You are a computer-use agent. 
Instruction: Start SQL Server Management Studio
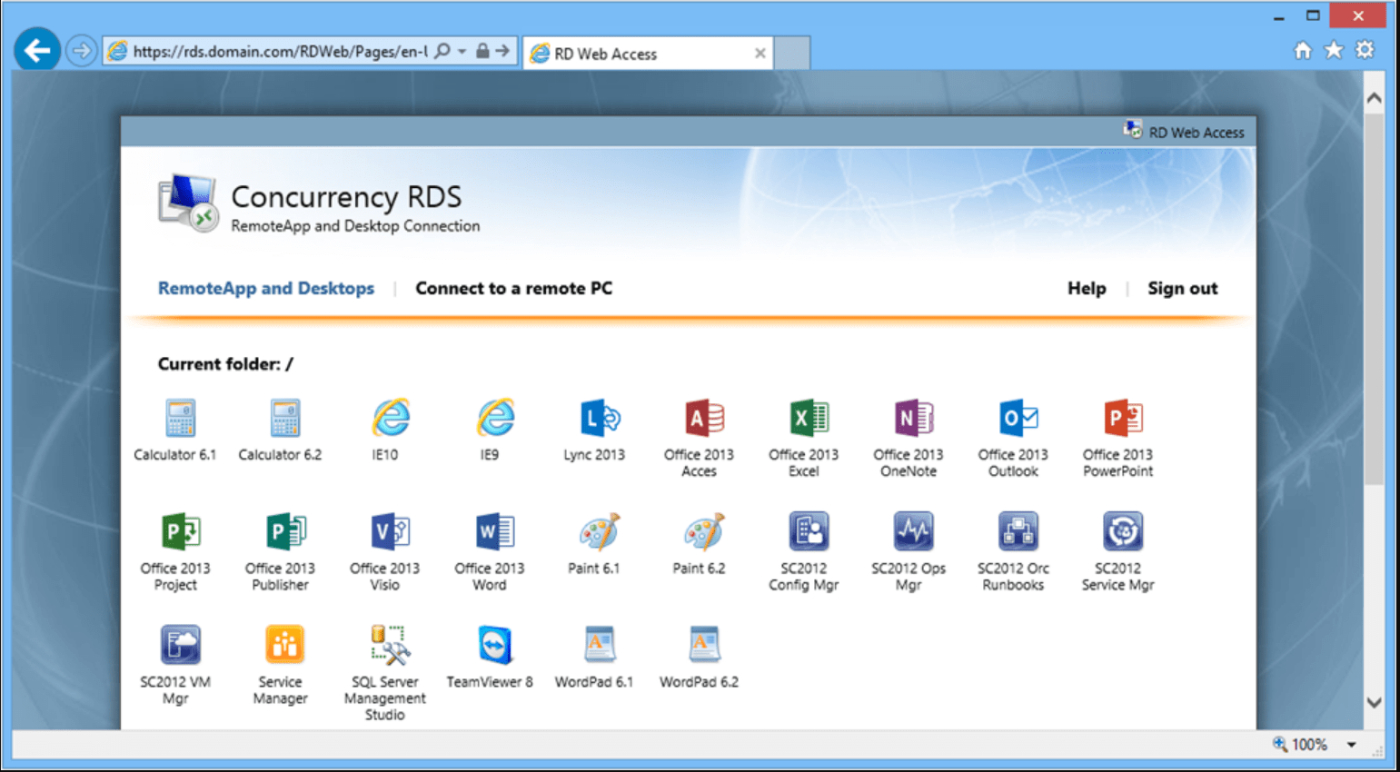tap(385, 645)
